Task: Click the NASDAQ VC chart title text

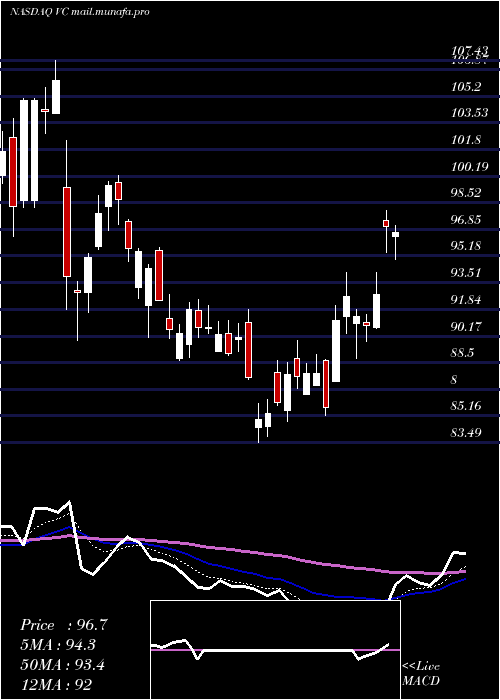Action: pos(79,12)
